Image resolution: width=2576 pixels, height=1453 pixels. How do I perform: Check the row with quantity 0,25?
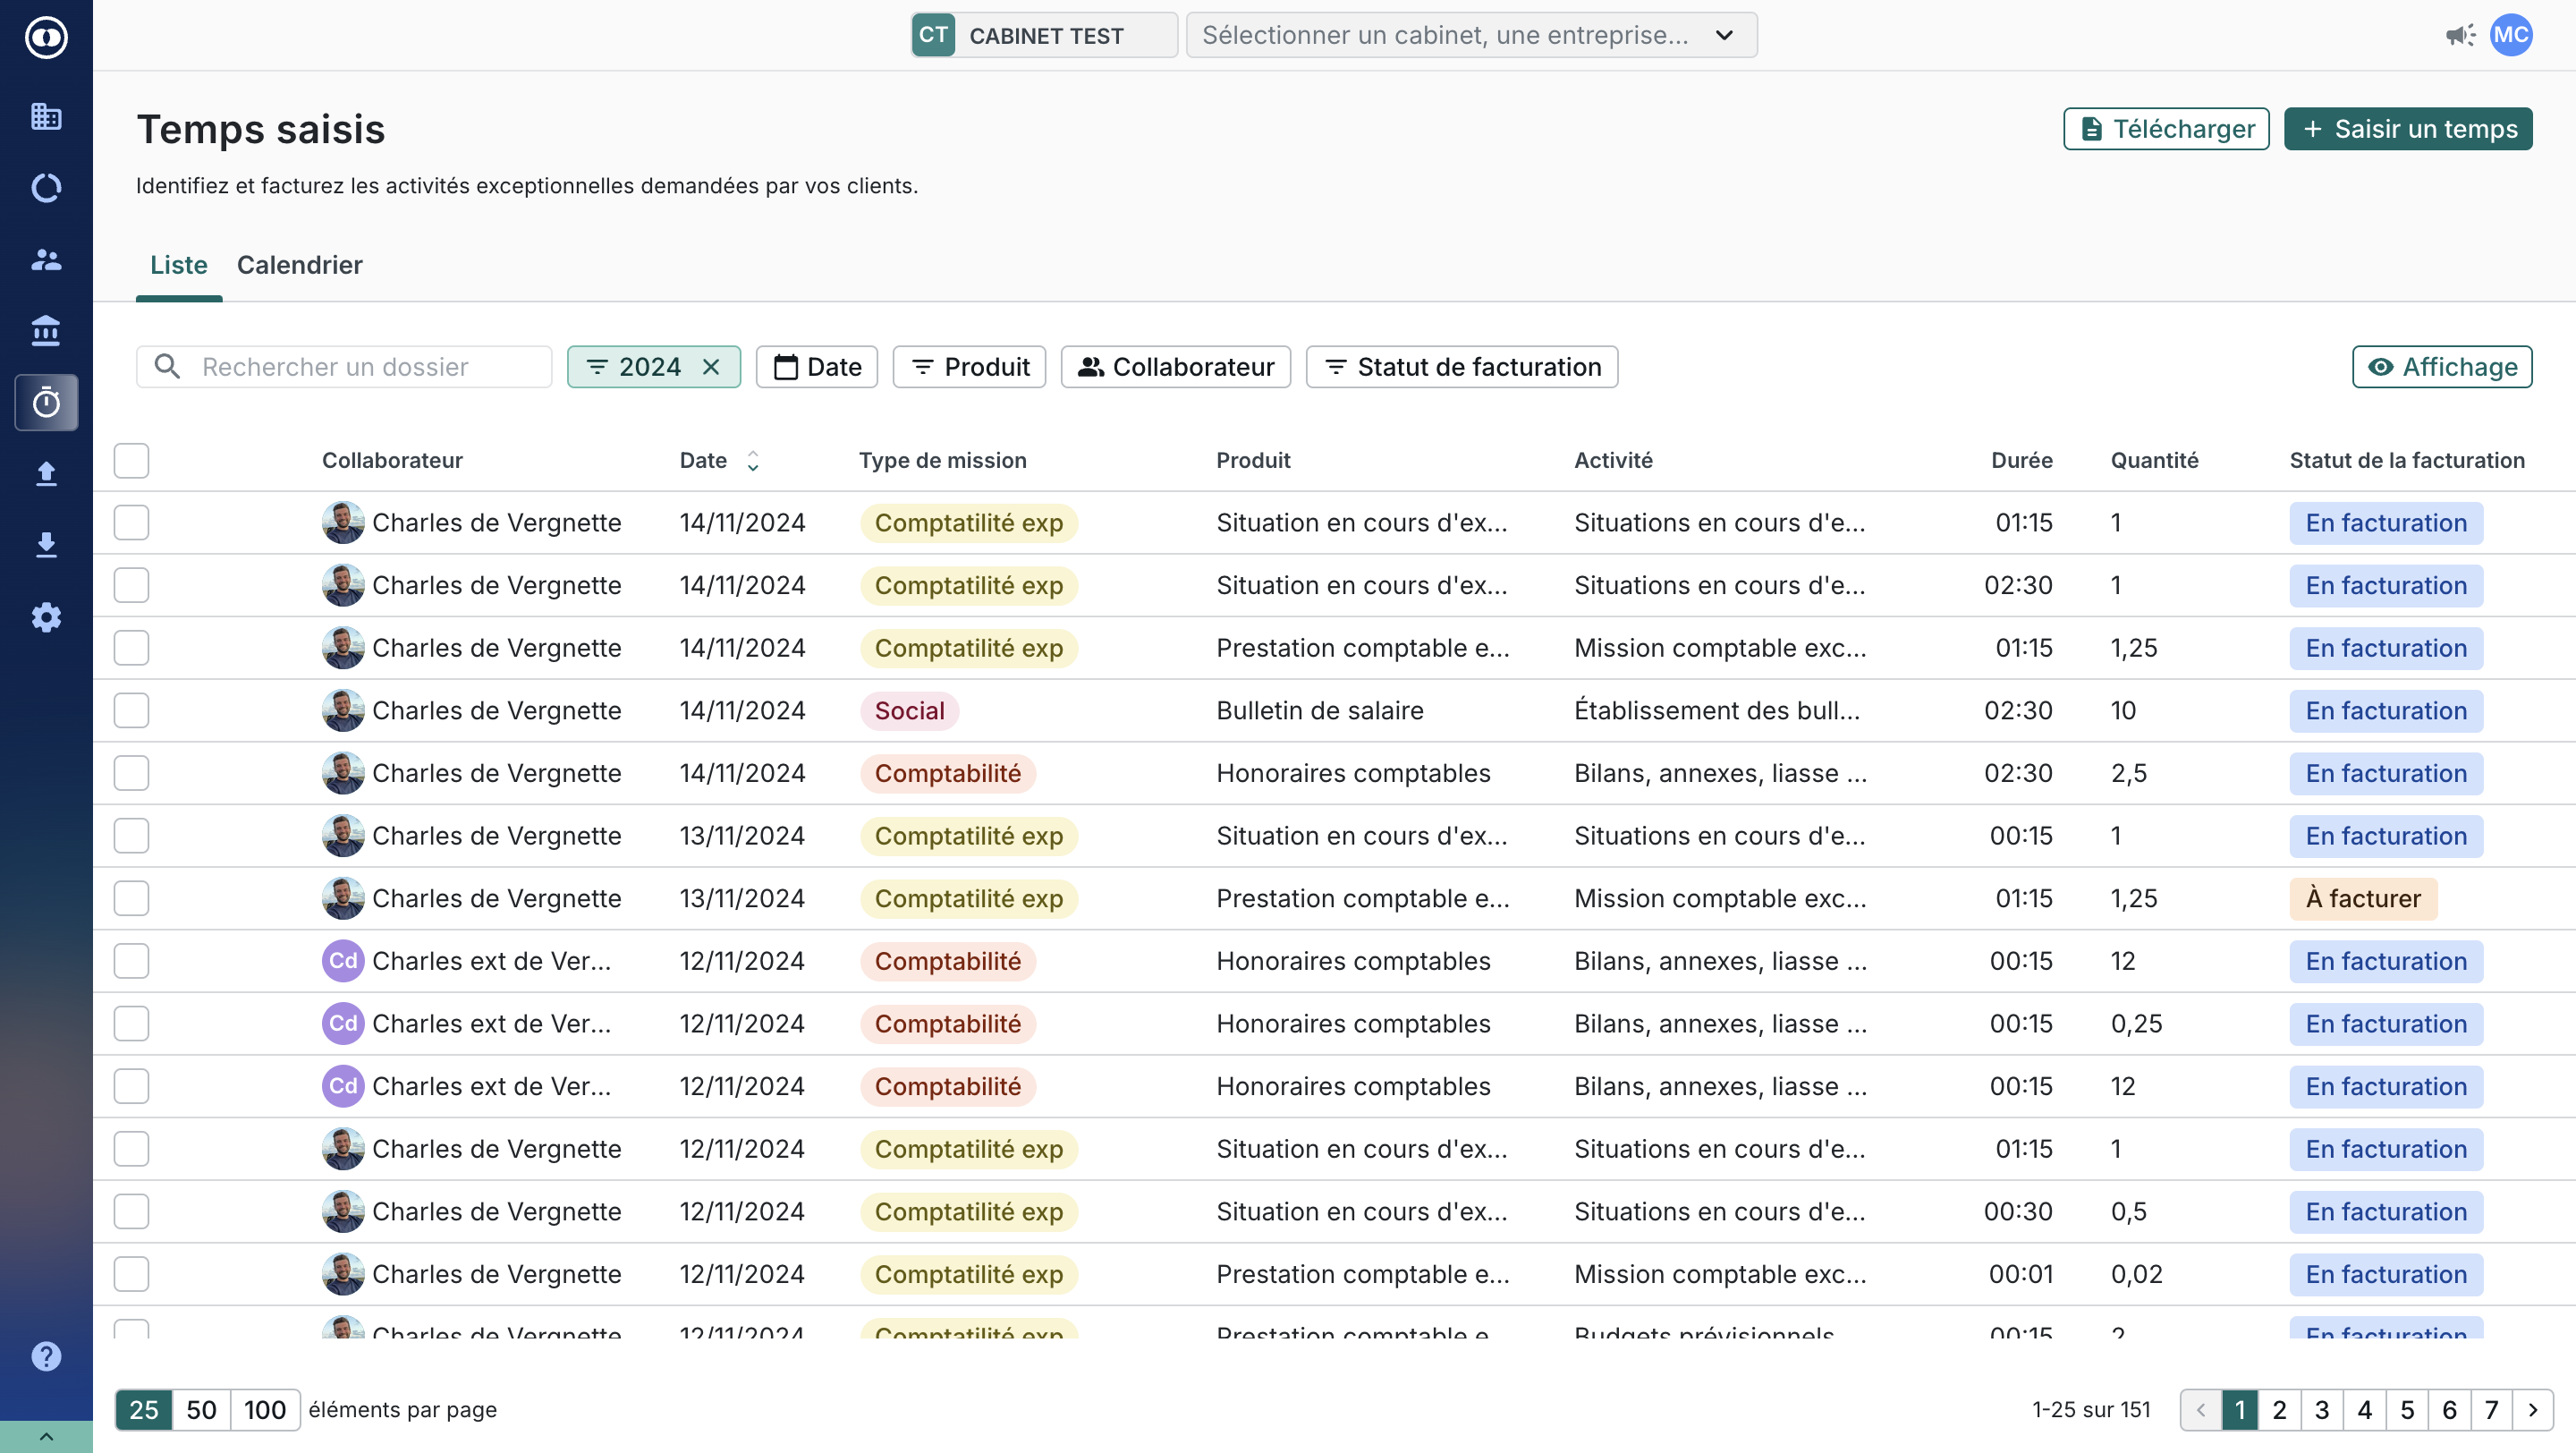[x=131, y=1024]
